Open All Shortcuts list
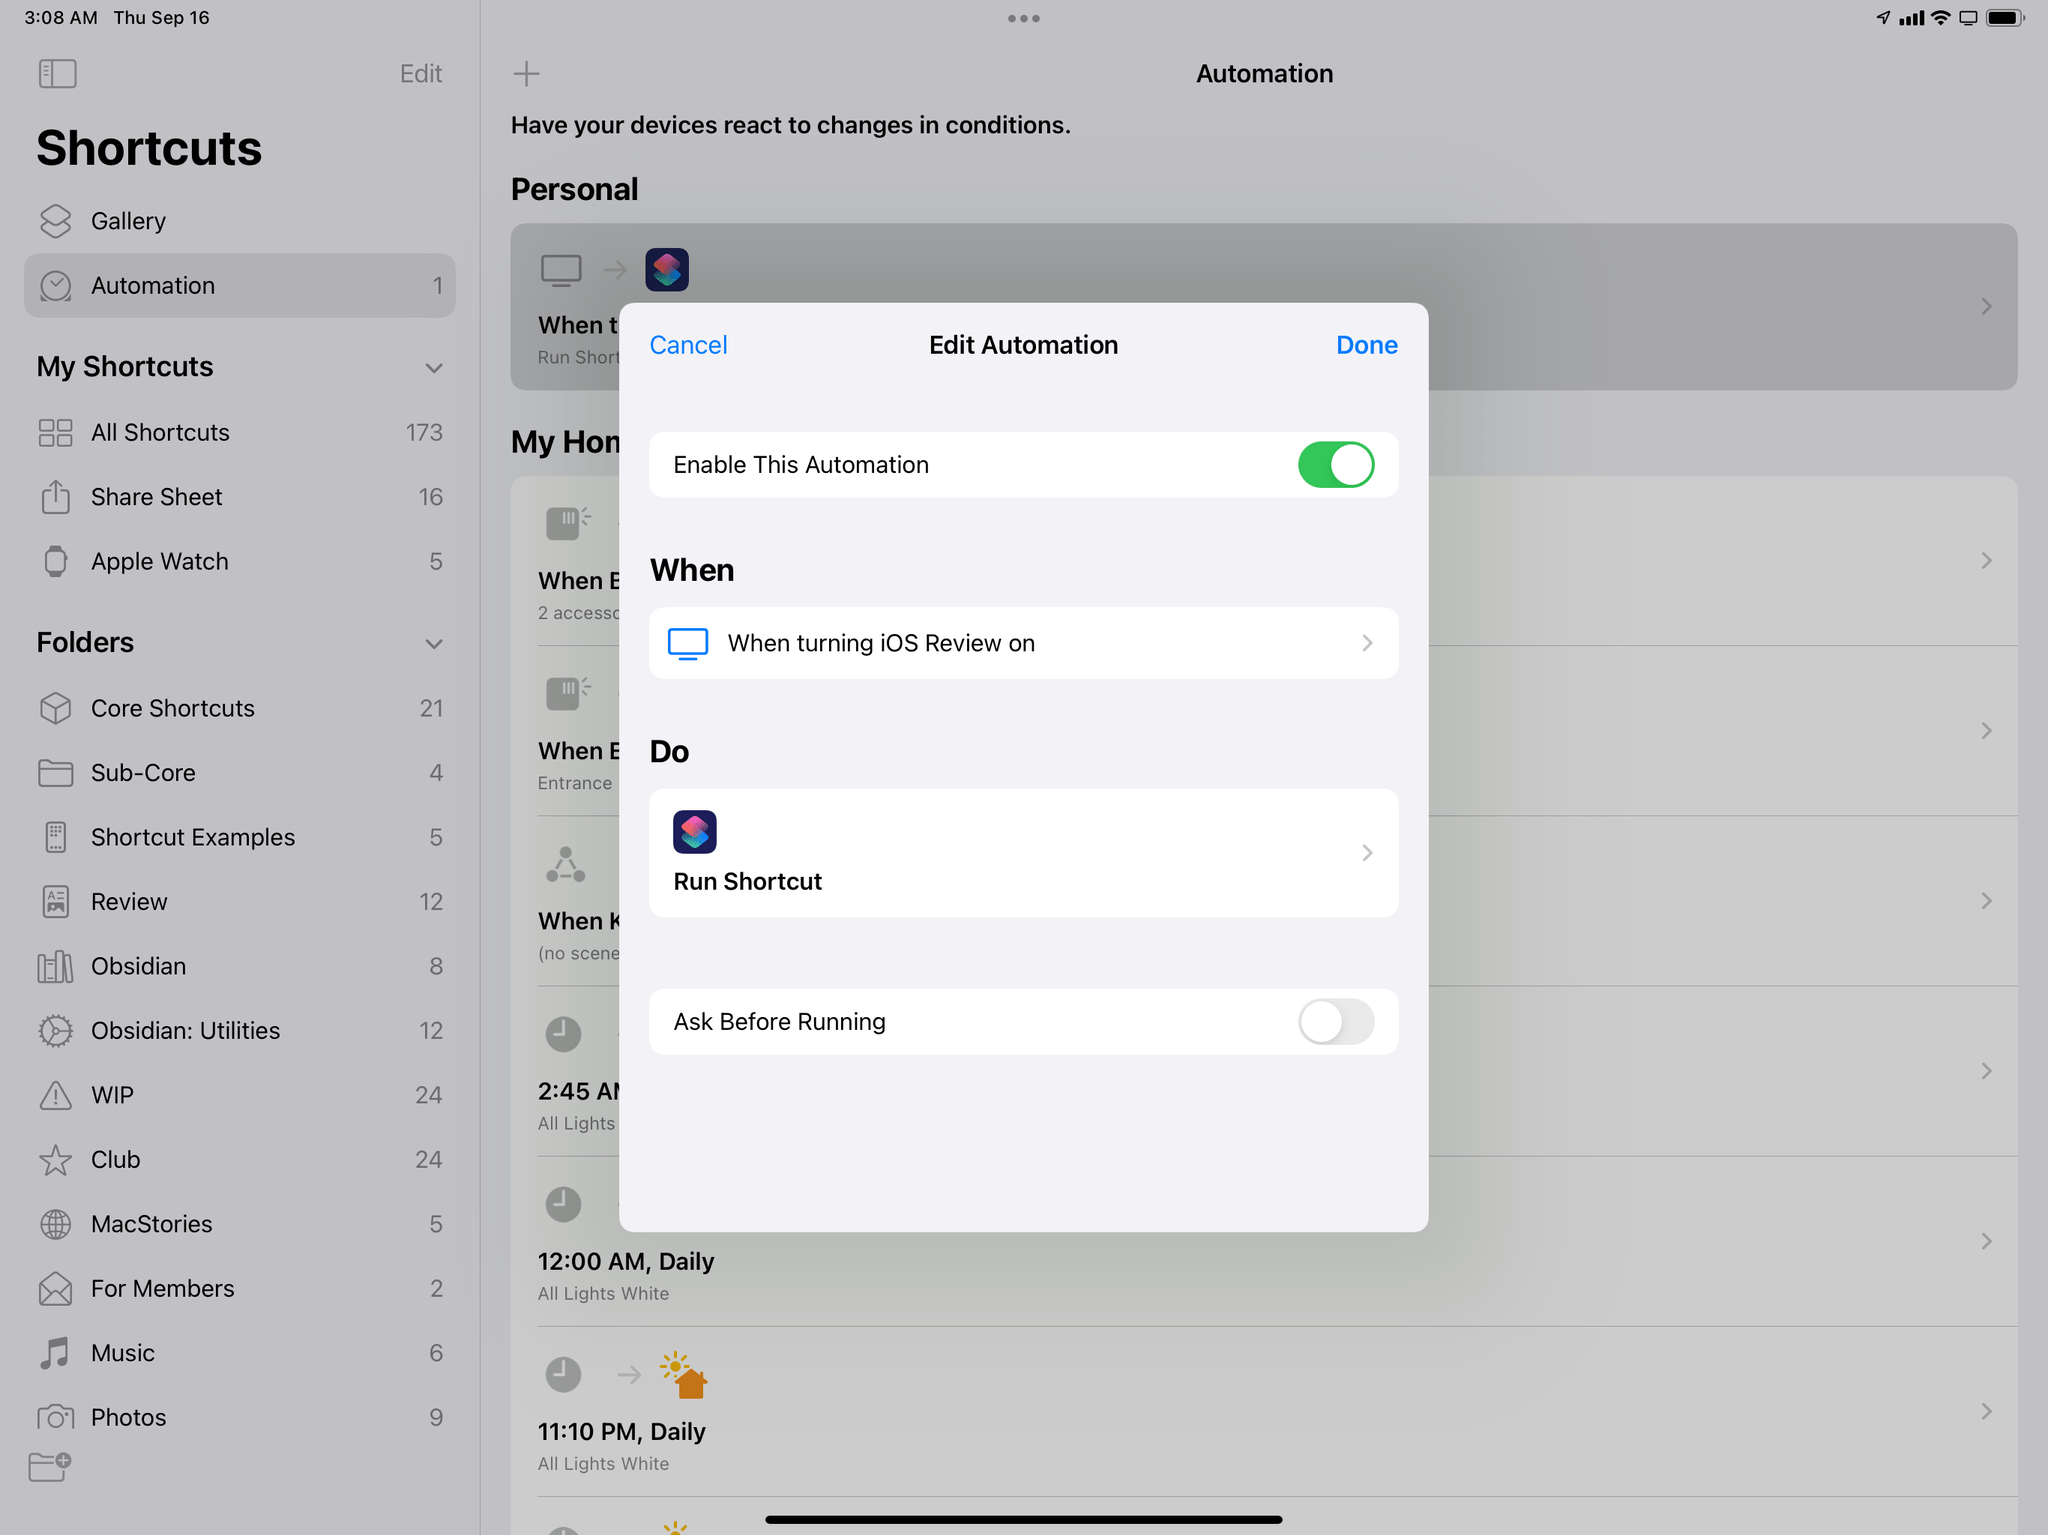This screenshot has width=2048, height=1535. [x=240, y=433]
